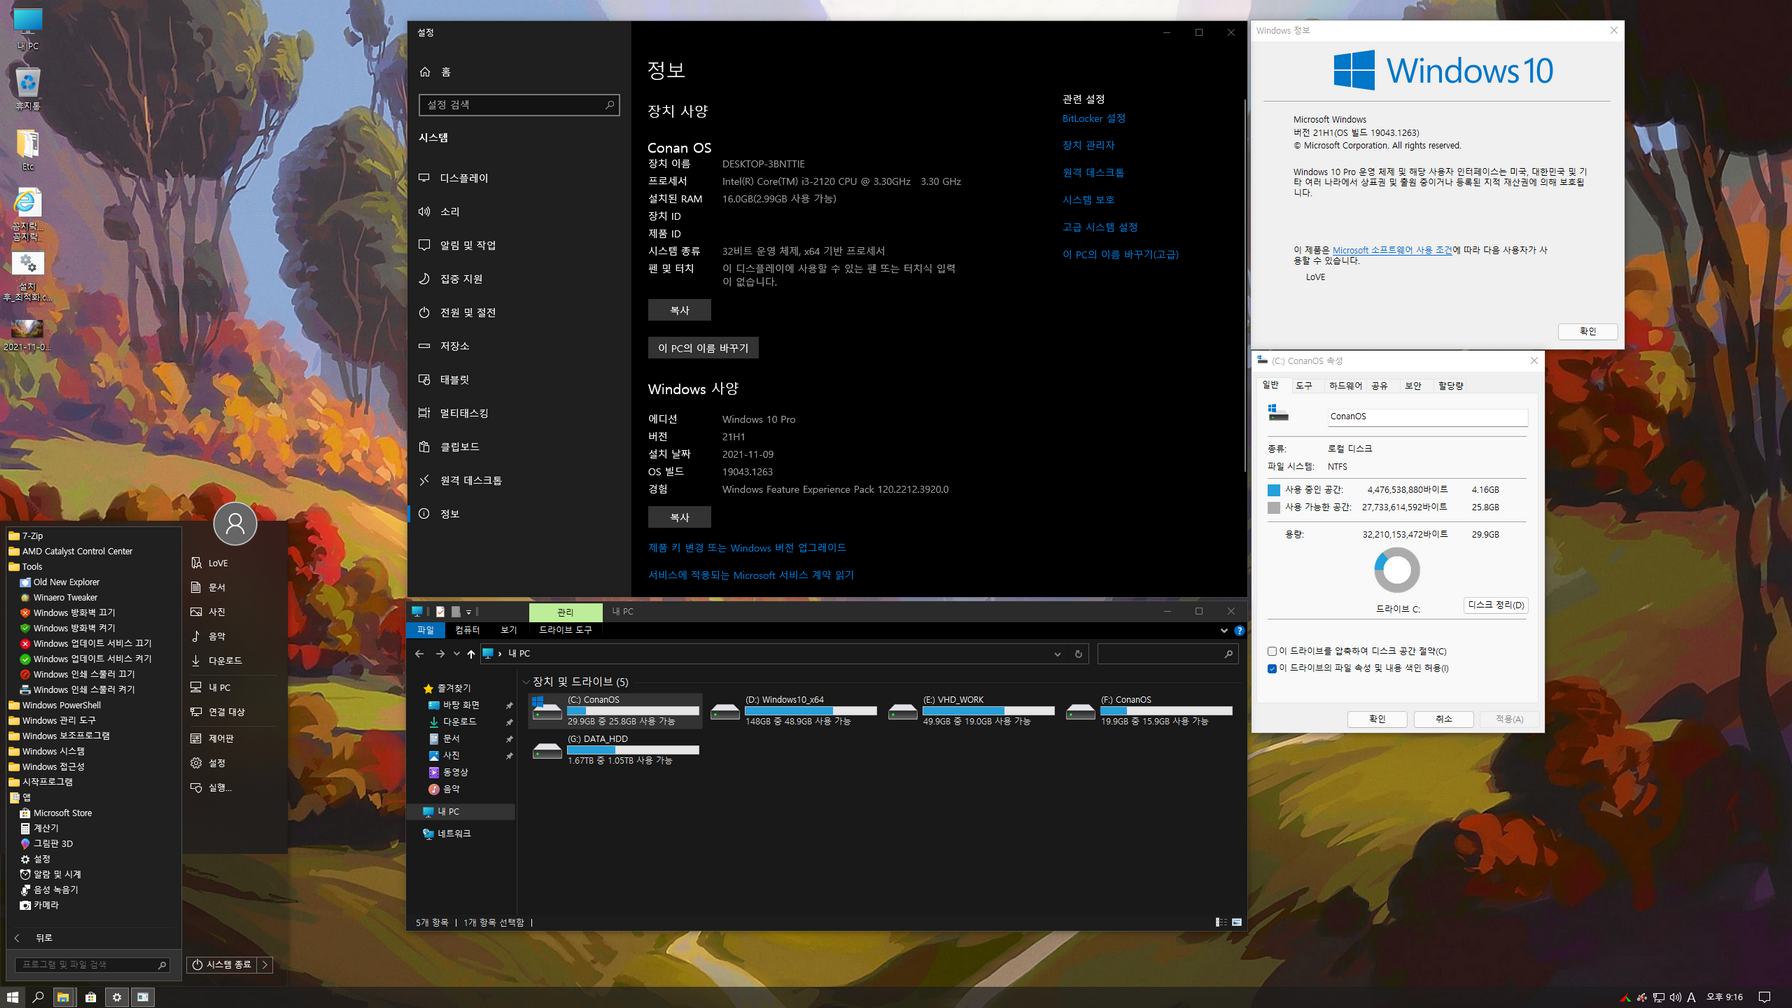The width and height of the screenshot is (1792, 1008).
Task: Open File Explorer from the taskbar
Action: click(x=63, y=997)
